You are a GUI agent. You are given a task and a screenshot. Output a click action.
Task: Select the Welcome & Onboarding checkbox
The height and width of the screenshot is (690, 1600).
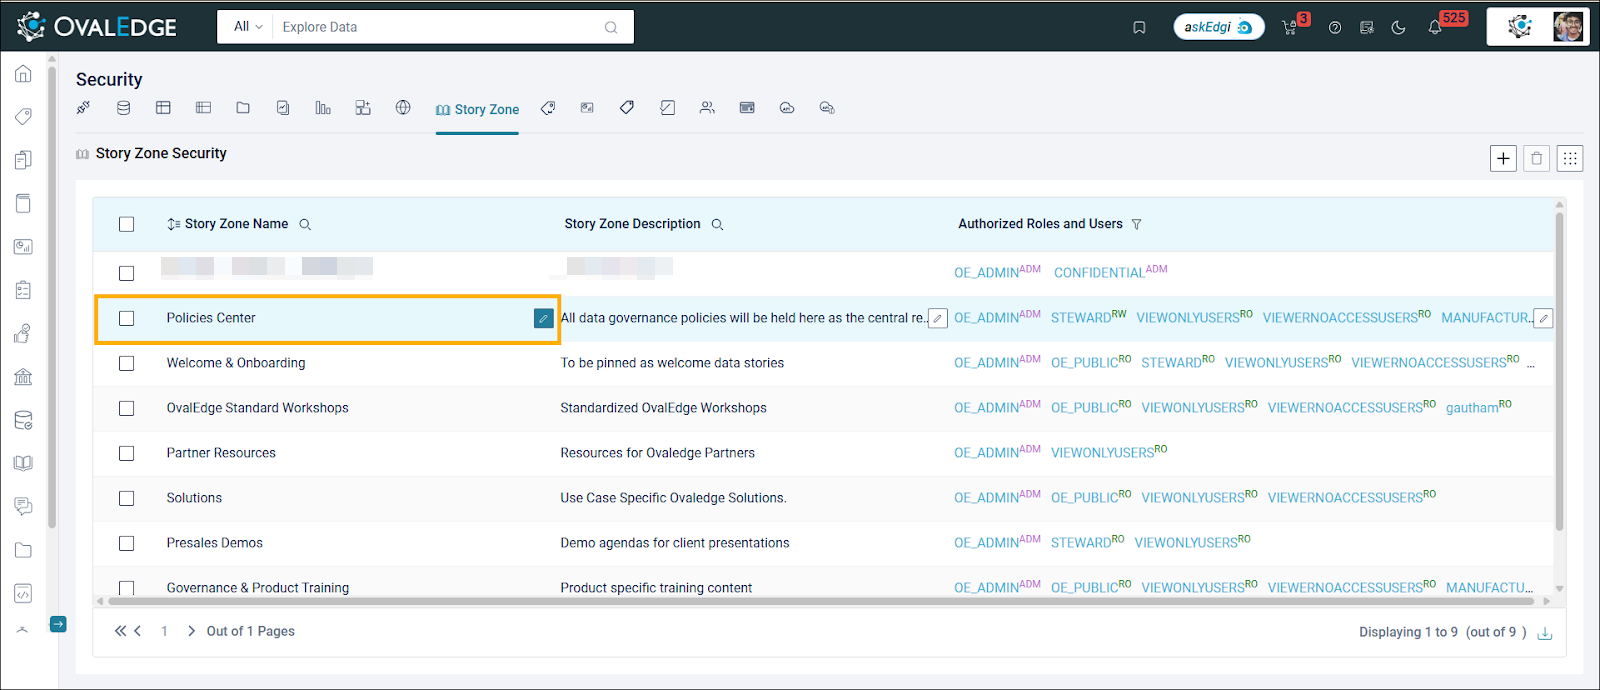(x=126, y=363)
